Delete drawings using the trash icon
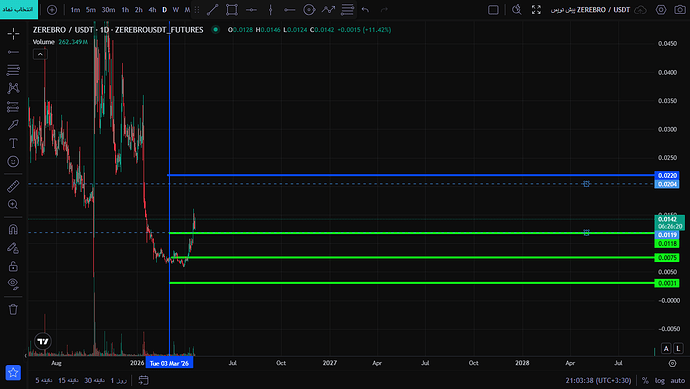 pyautogui.click(x=13, y=309)
